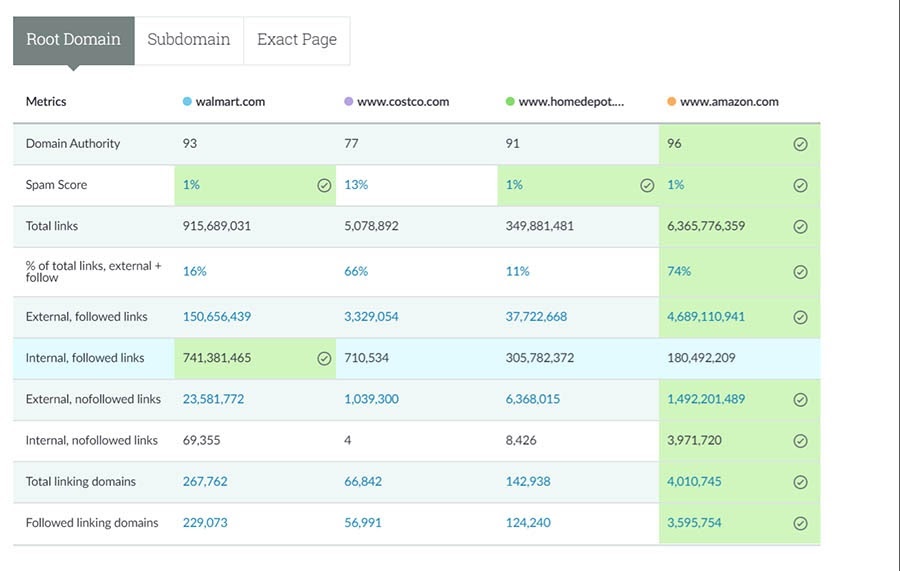Screen dimensions: 900x571
Task: Click the checkmark icon beside homedepot Spam Score
Action: coord(647,185)
